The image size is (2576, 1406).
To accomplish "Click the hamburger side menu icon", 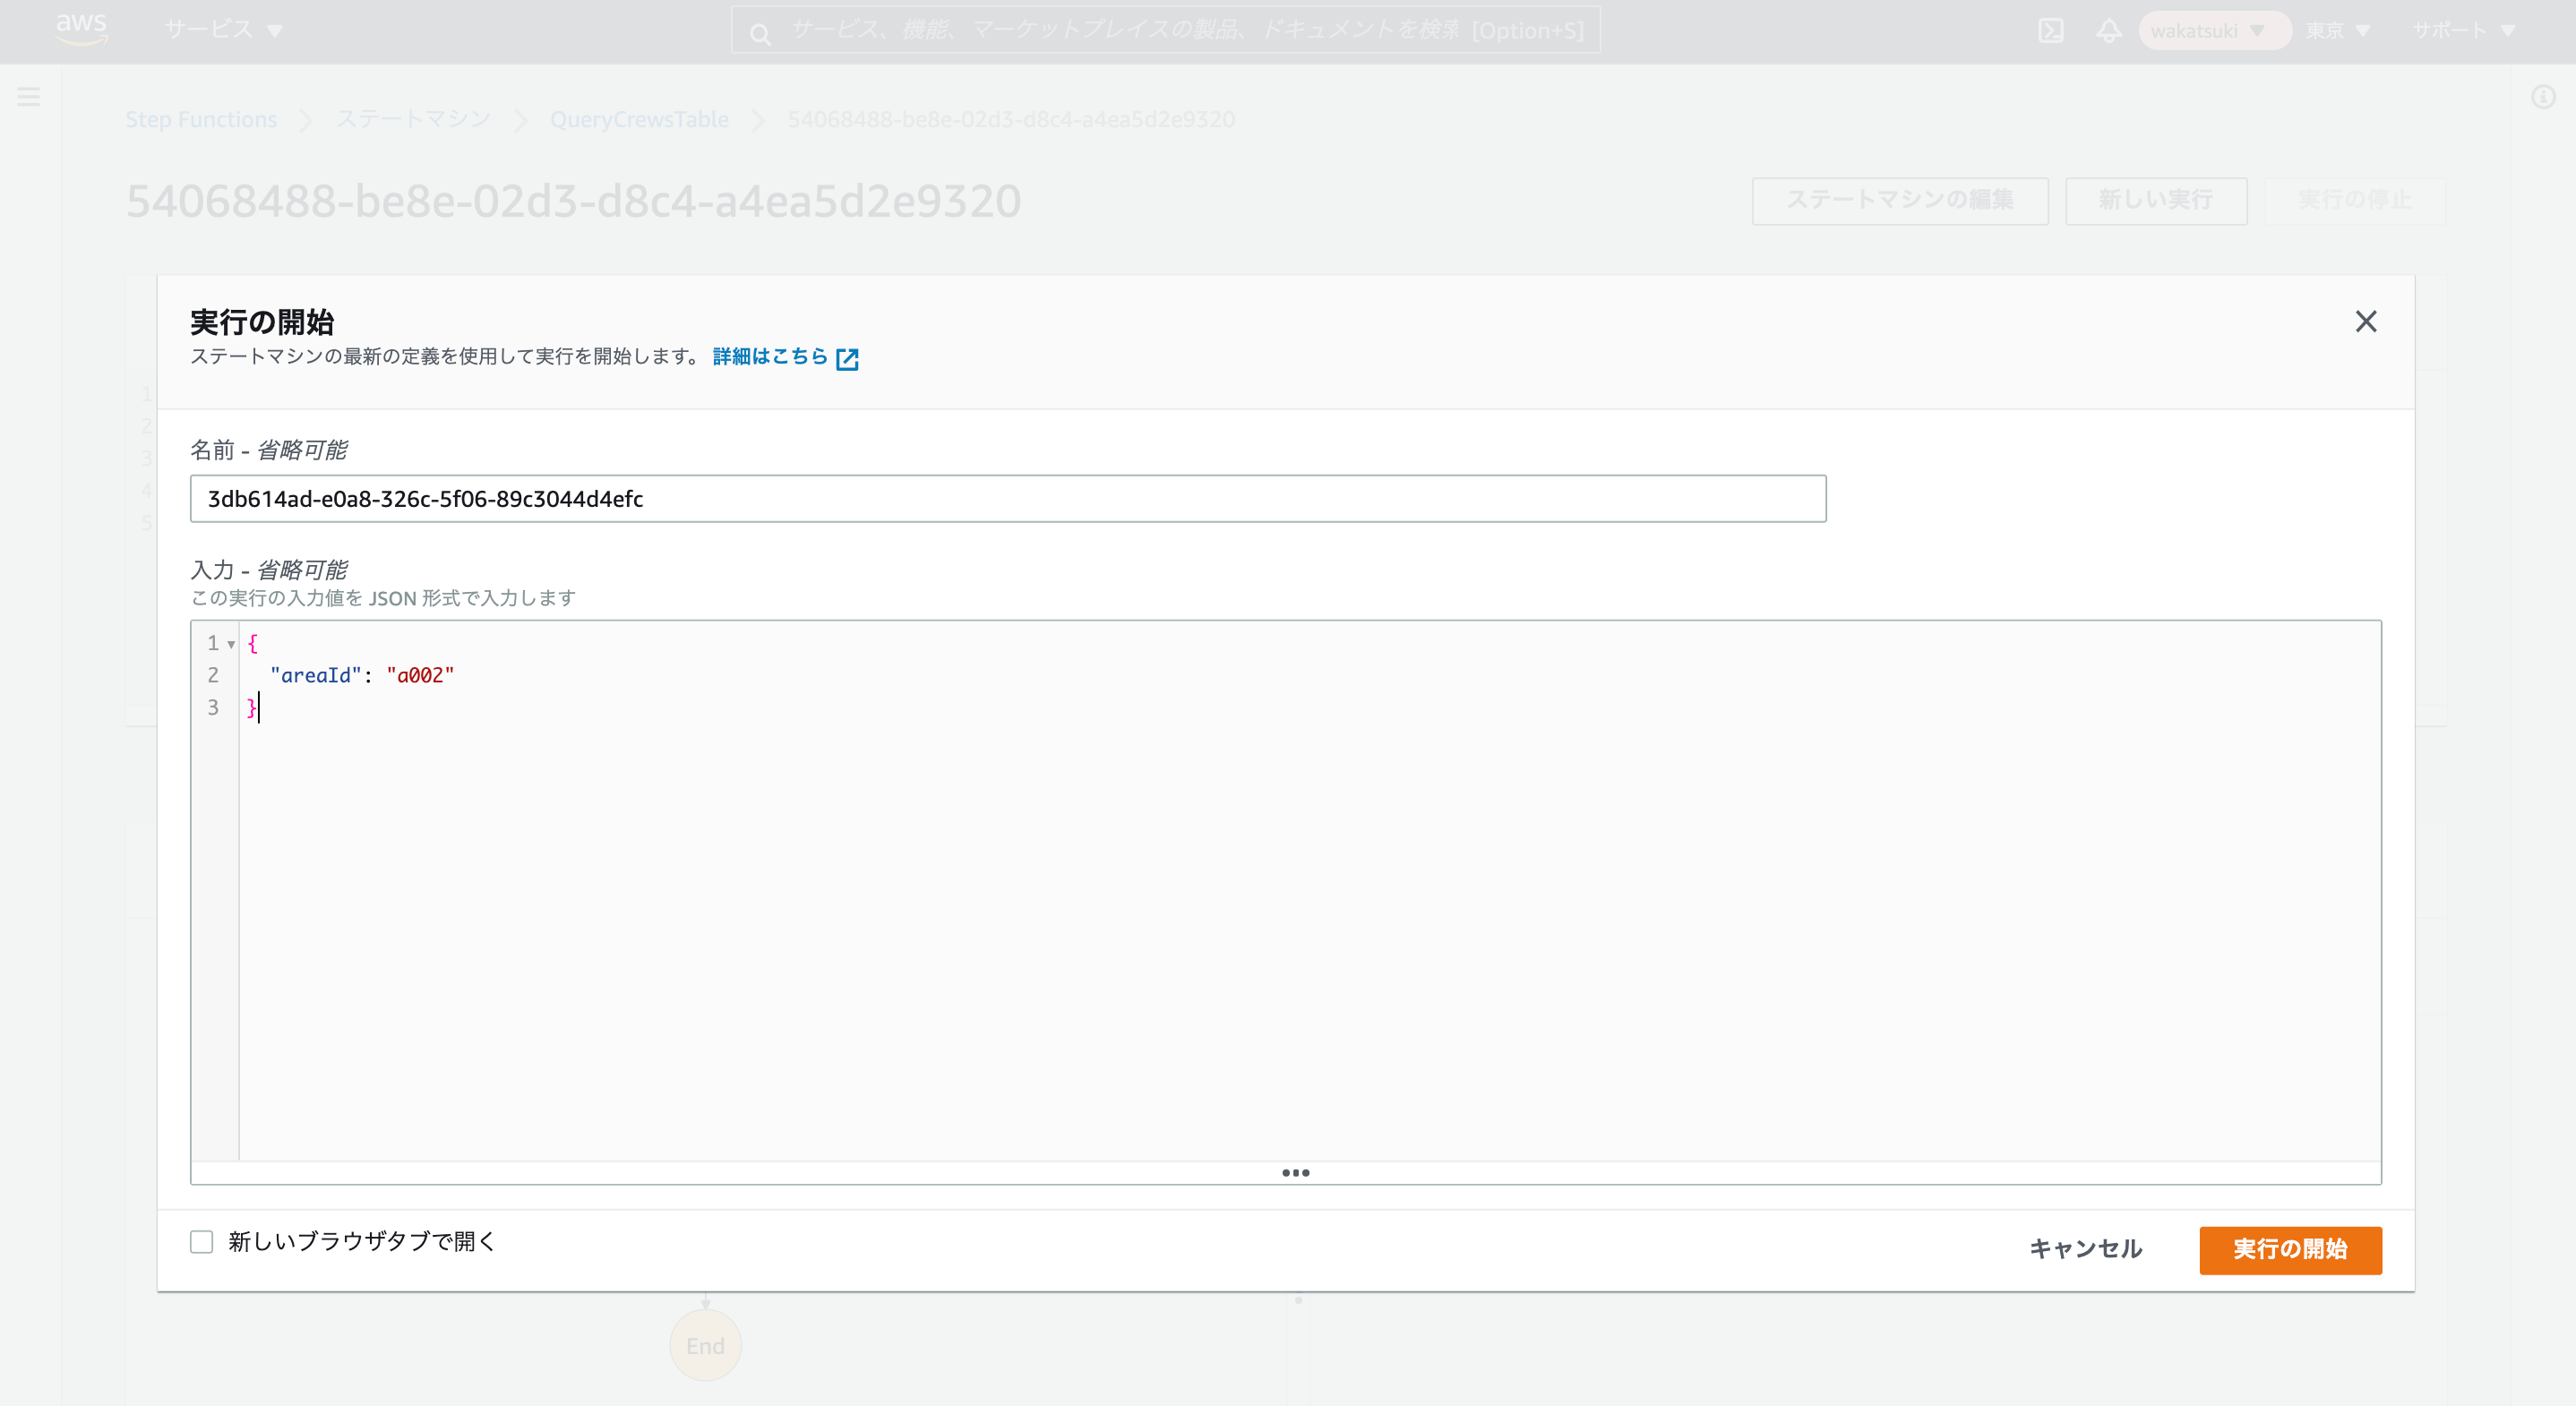I will (29, 96).
